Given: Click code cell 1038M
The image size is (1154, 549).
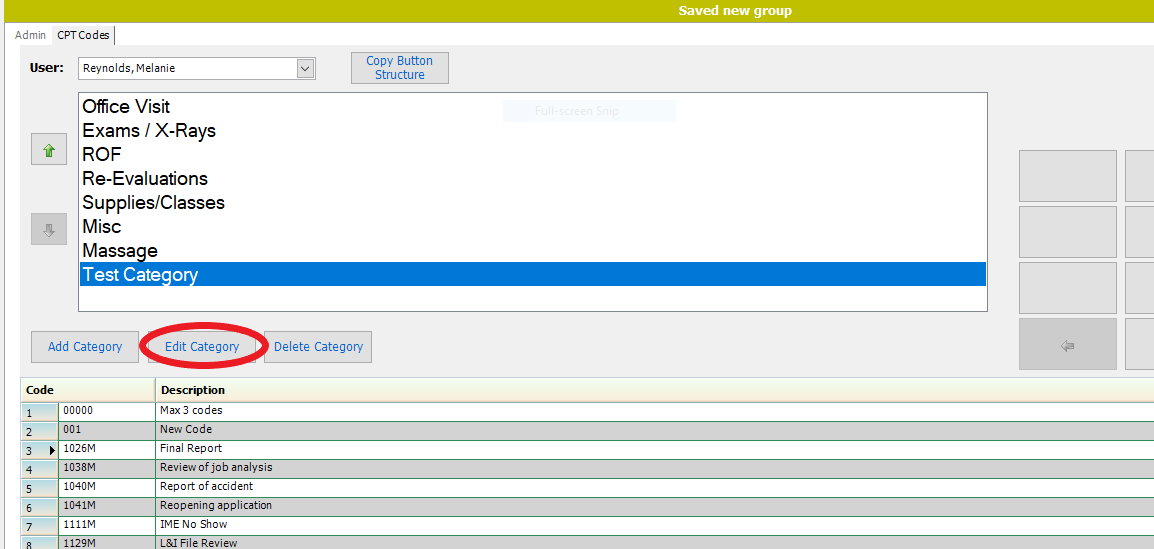Looking at the screenshot, I should [x=107, y=468].
